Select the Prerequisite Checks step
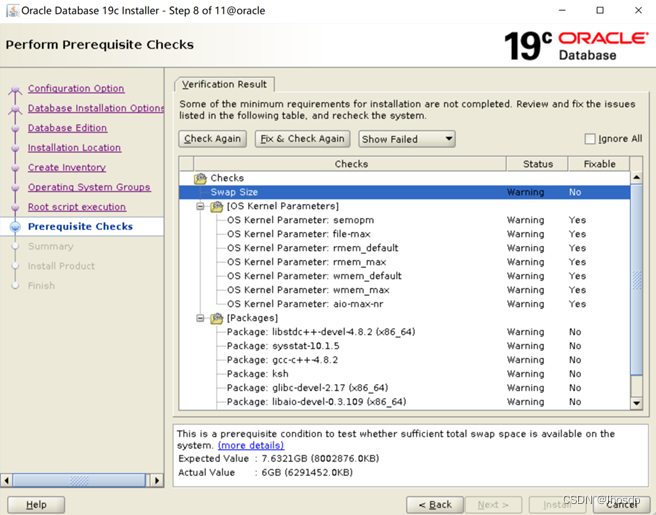The height and width of the screenshot is (515, 656). 80,226
